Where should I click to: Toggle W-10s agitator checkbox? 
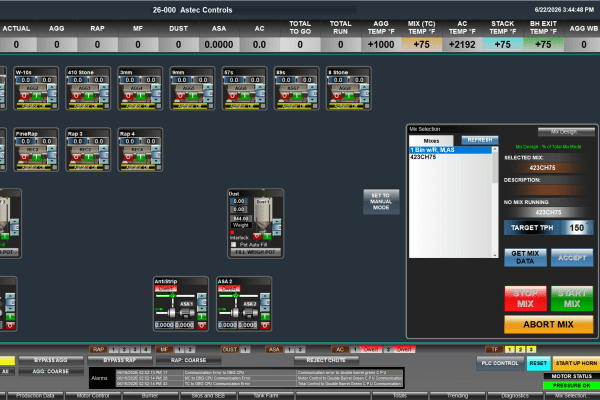tap(54, 106)
